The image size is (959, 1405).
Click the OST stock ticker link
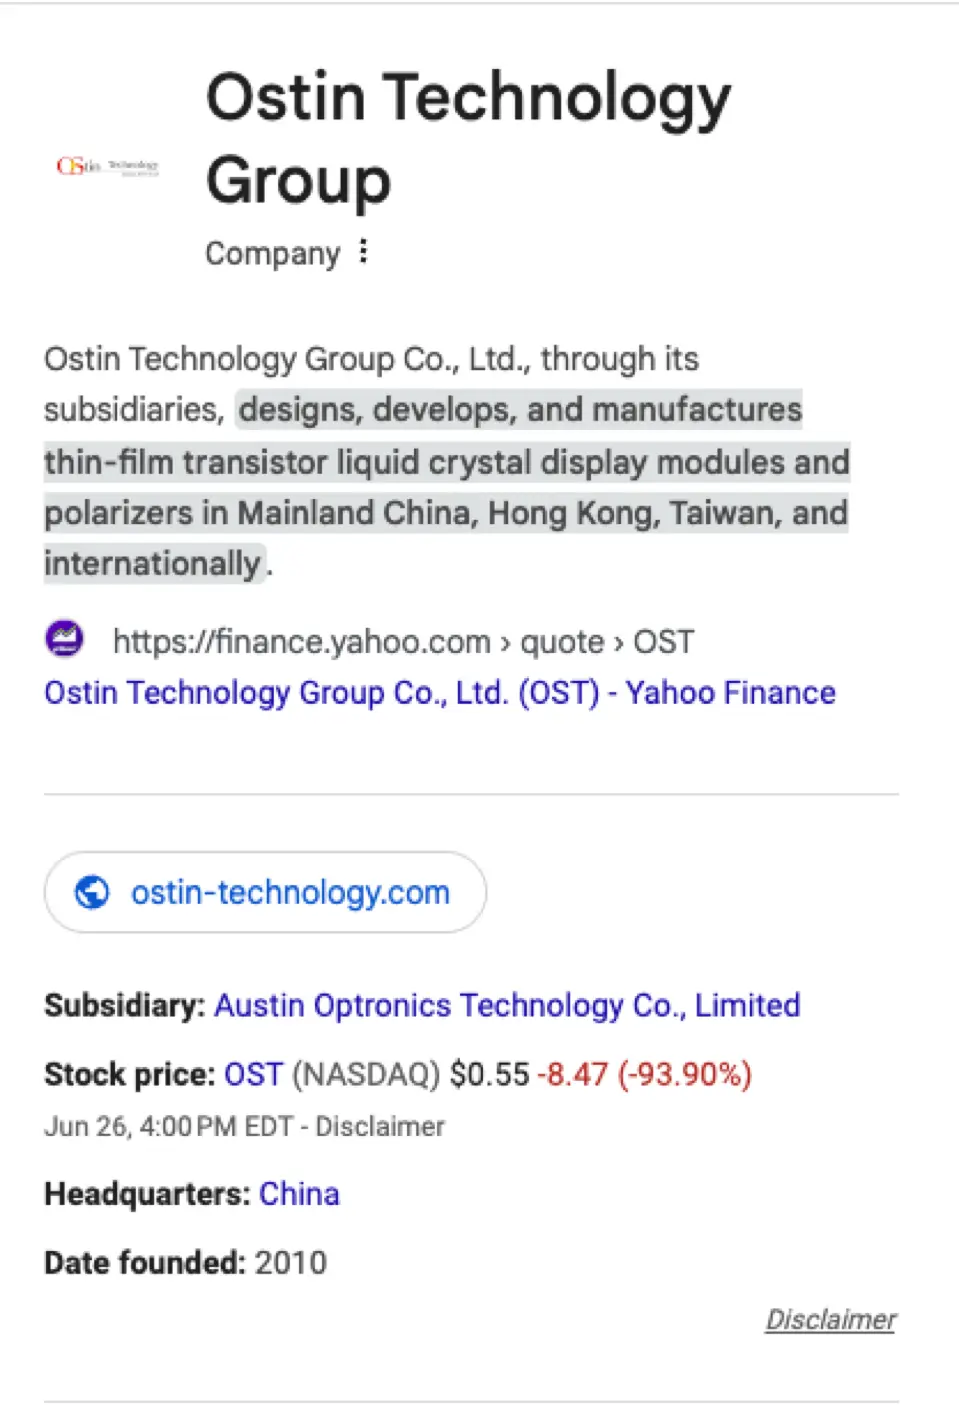coord(253,1074)
